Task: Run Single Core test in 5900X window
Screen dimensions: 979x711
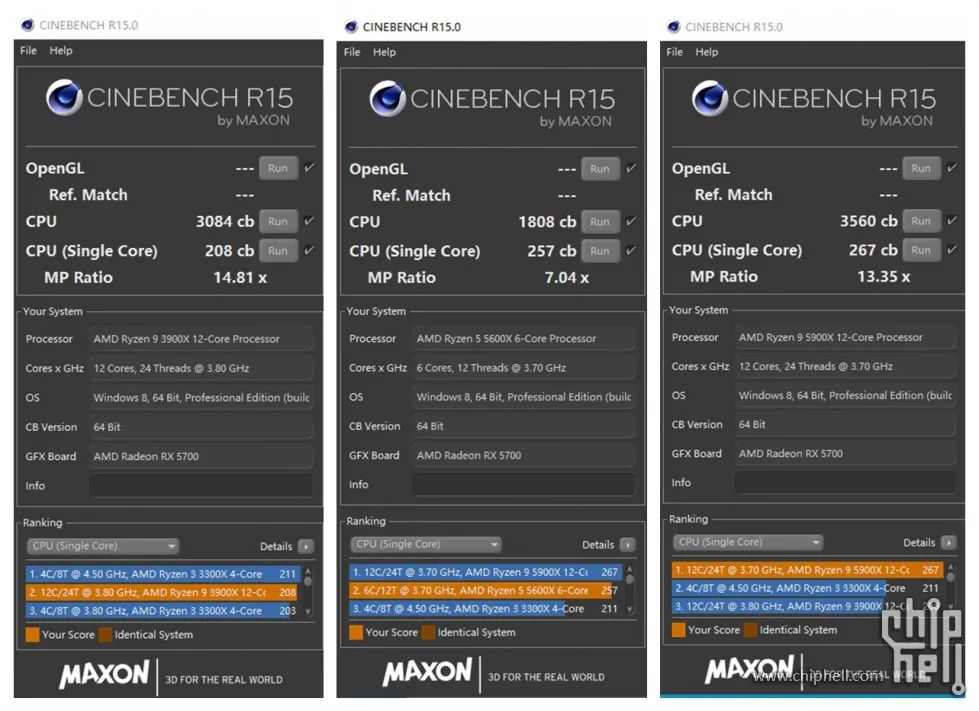Action: (x=921, y=250)
